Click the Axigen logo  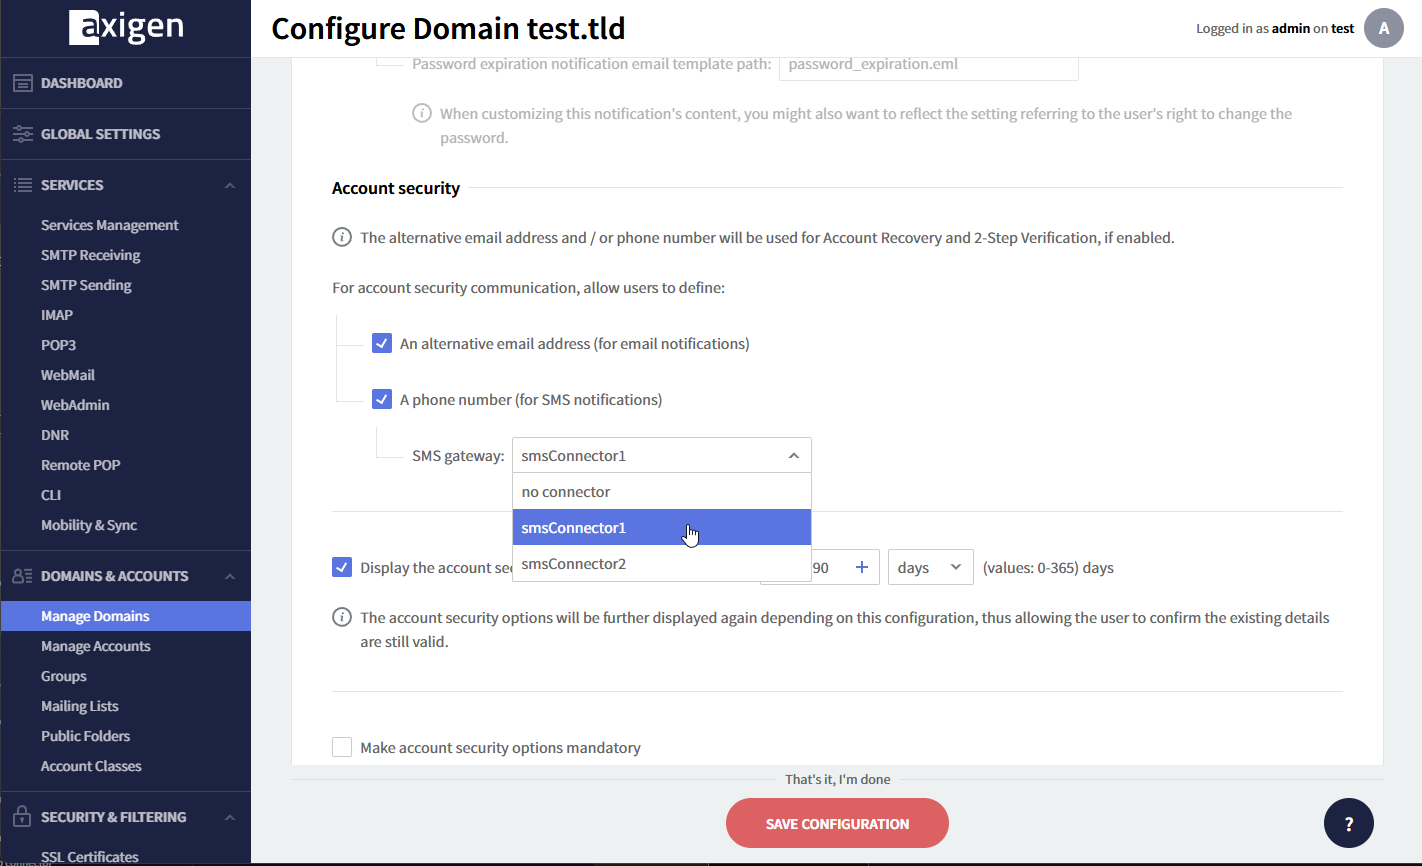(x=126, y=28)
